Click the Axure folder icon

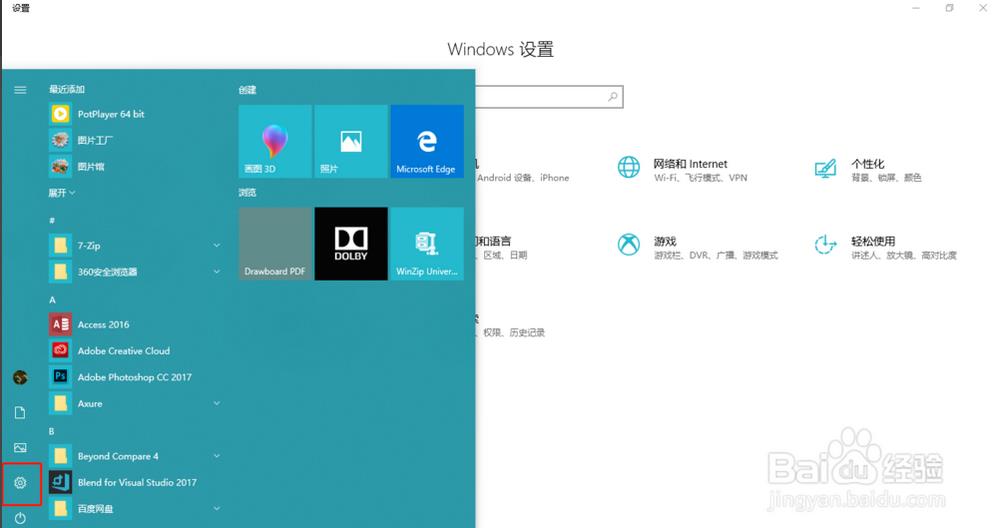(60, 403)
